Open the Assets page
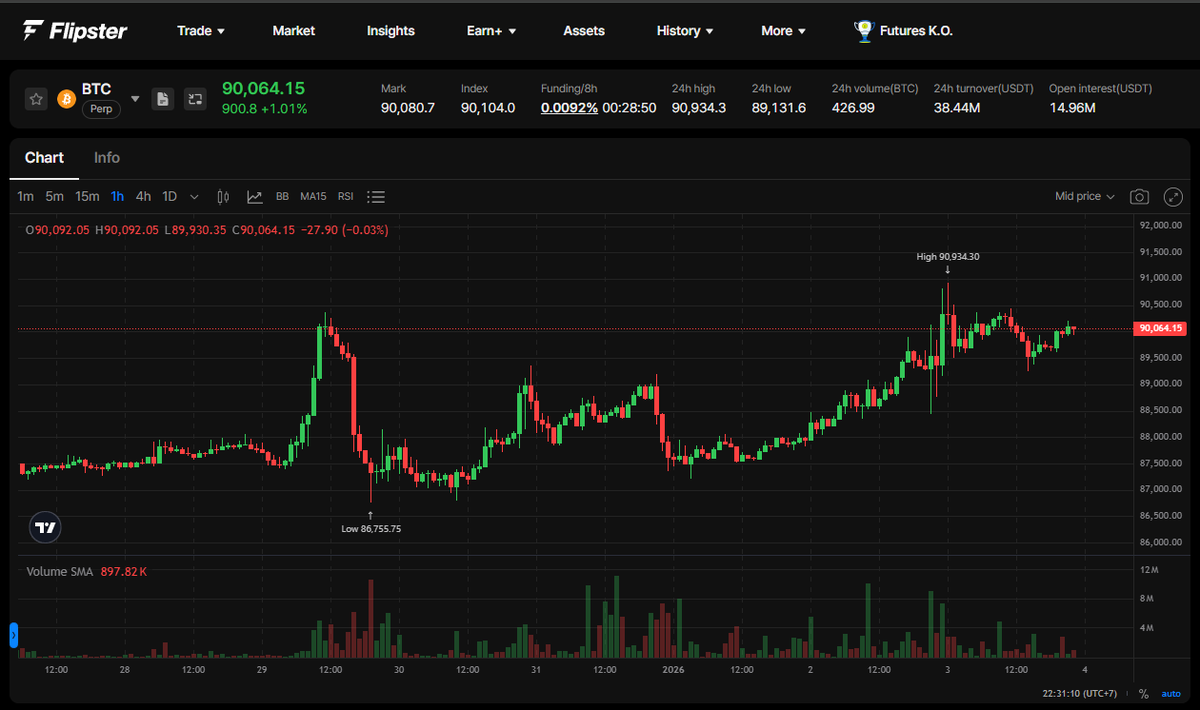The height and width of the screenshot is (710, 1200). pyautogui.click(x=584, y=31)
